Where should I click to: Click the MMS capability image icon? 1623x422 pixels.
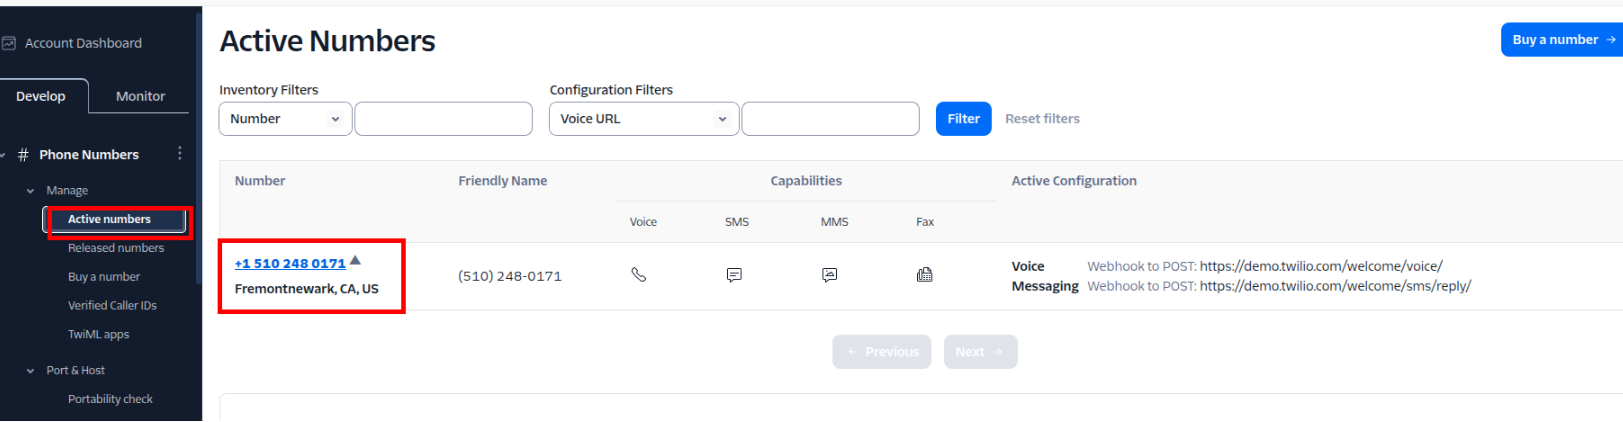[829, 275]
